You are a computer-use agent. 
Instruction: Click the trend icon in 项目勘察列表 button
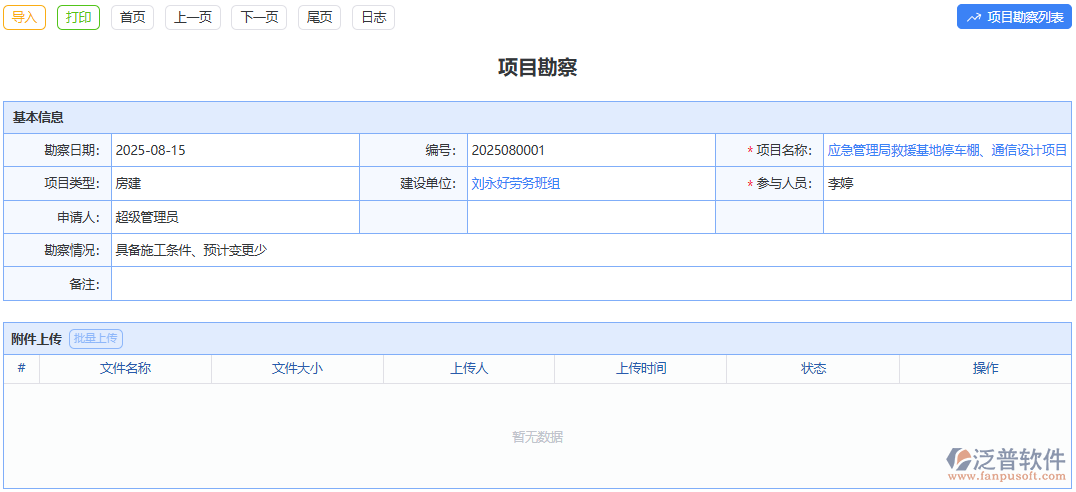pyautogui.click(x=973, y=18)
